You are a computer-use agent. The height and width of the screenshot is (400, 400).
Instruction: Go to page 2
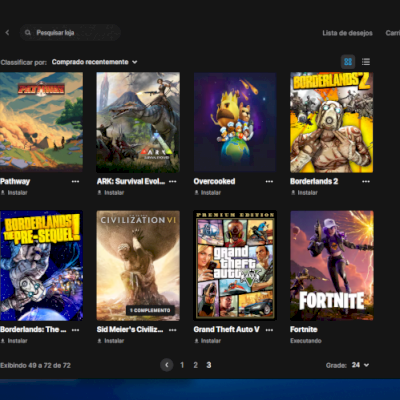pos(196,365)
